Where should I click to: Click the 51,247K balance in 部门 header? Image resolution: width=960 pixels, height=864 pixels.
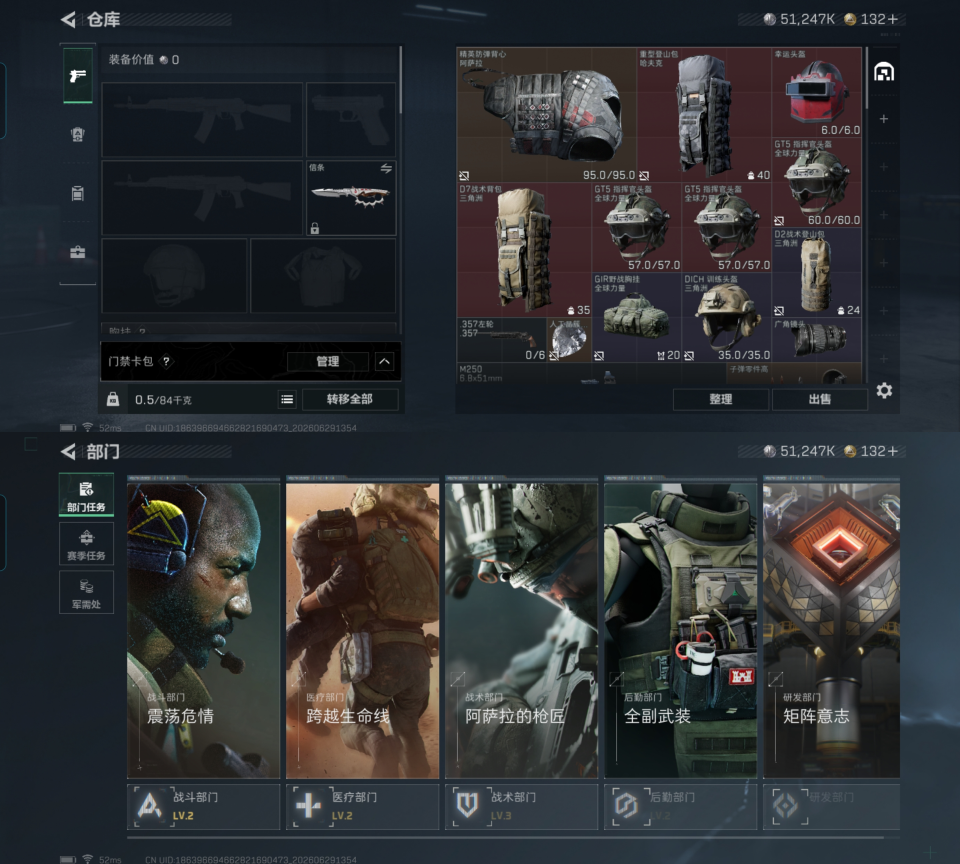click(807, 451)
